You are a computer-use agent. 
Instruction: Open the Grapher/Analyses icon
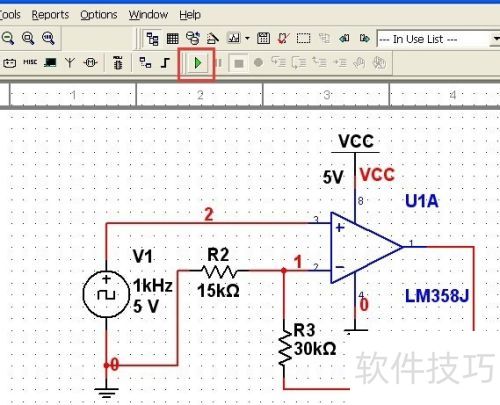234,38
